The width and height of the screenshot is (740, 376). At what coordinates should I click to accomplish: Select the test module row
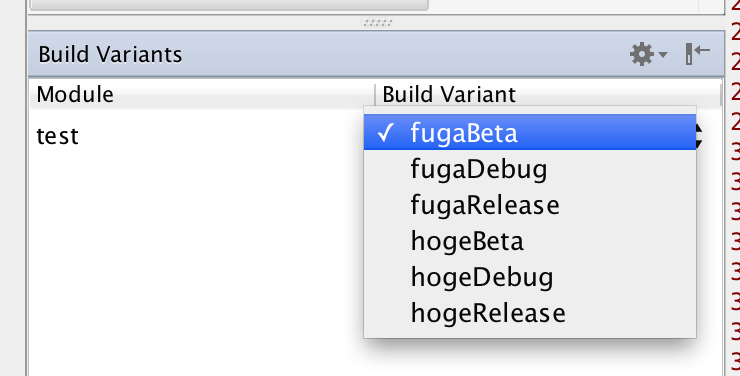(197, 136)
